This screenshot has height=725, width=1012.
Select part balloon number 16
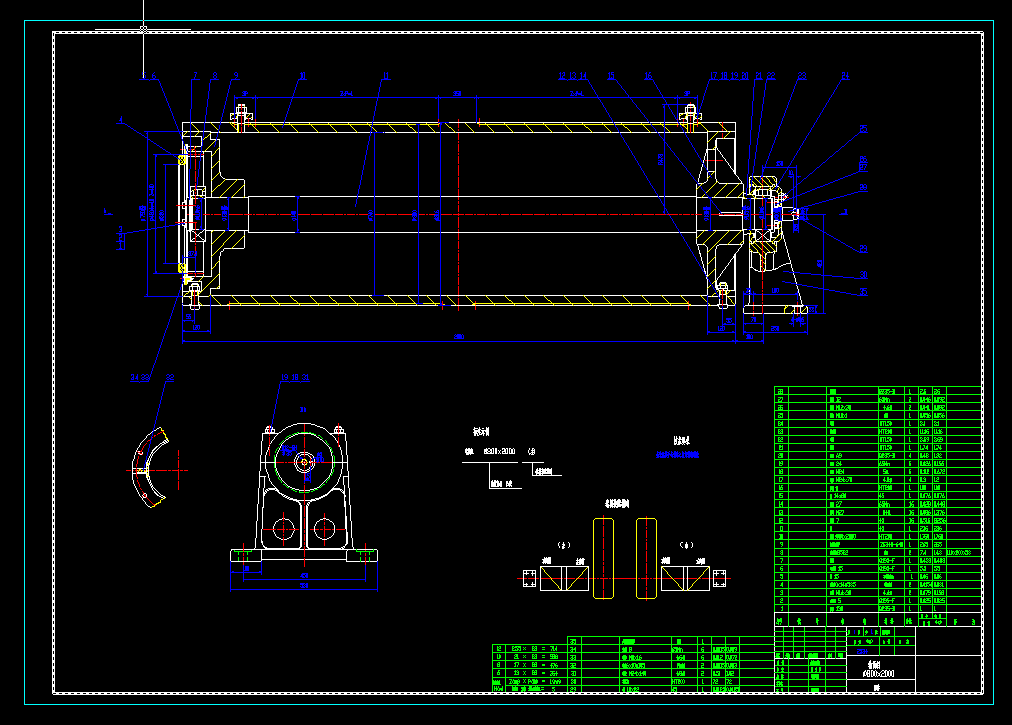pyautogui.click(x=648, y=76)
